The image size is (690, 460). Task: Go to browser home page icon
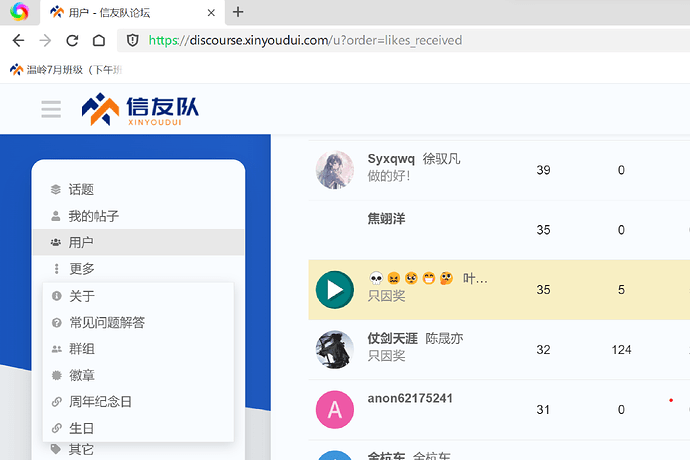tap(99, 40)
